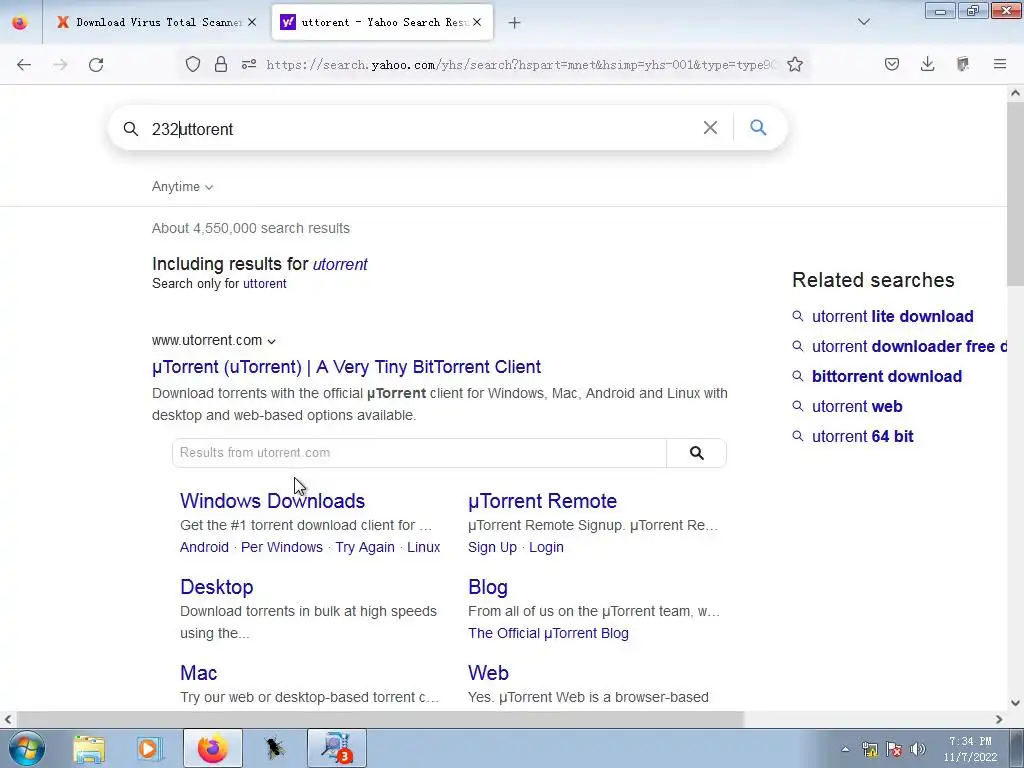Open the Web sitelink
Screen dimensions: 1024x768
pos(488,673)
